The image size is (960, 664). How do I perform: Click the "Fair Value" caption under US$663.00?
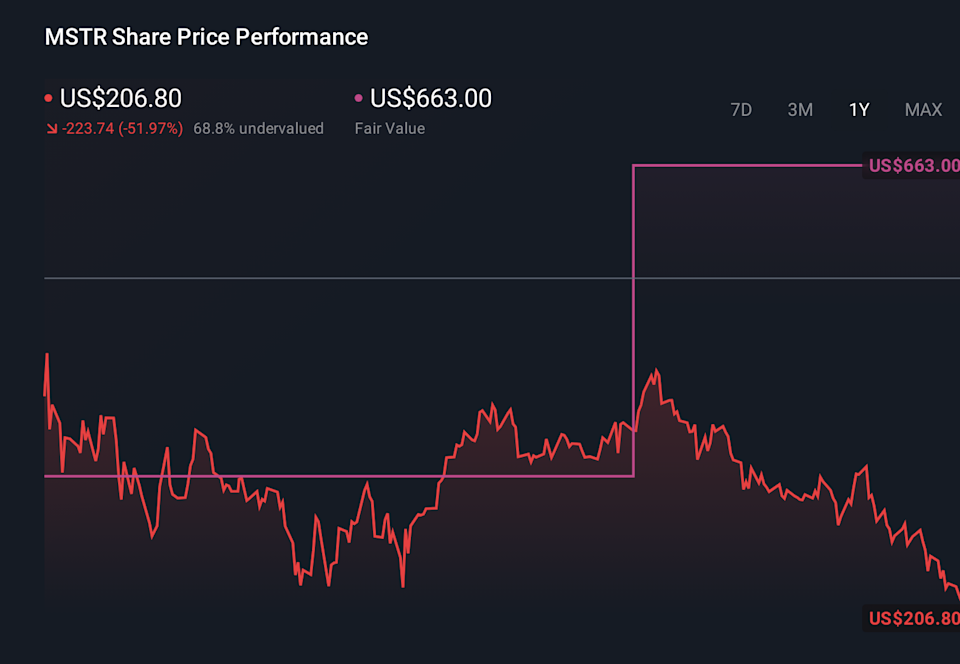389,129
